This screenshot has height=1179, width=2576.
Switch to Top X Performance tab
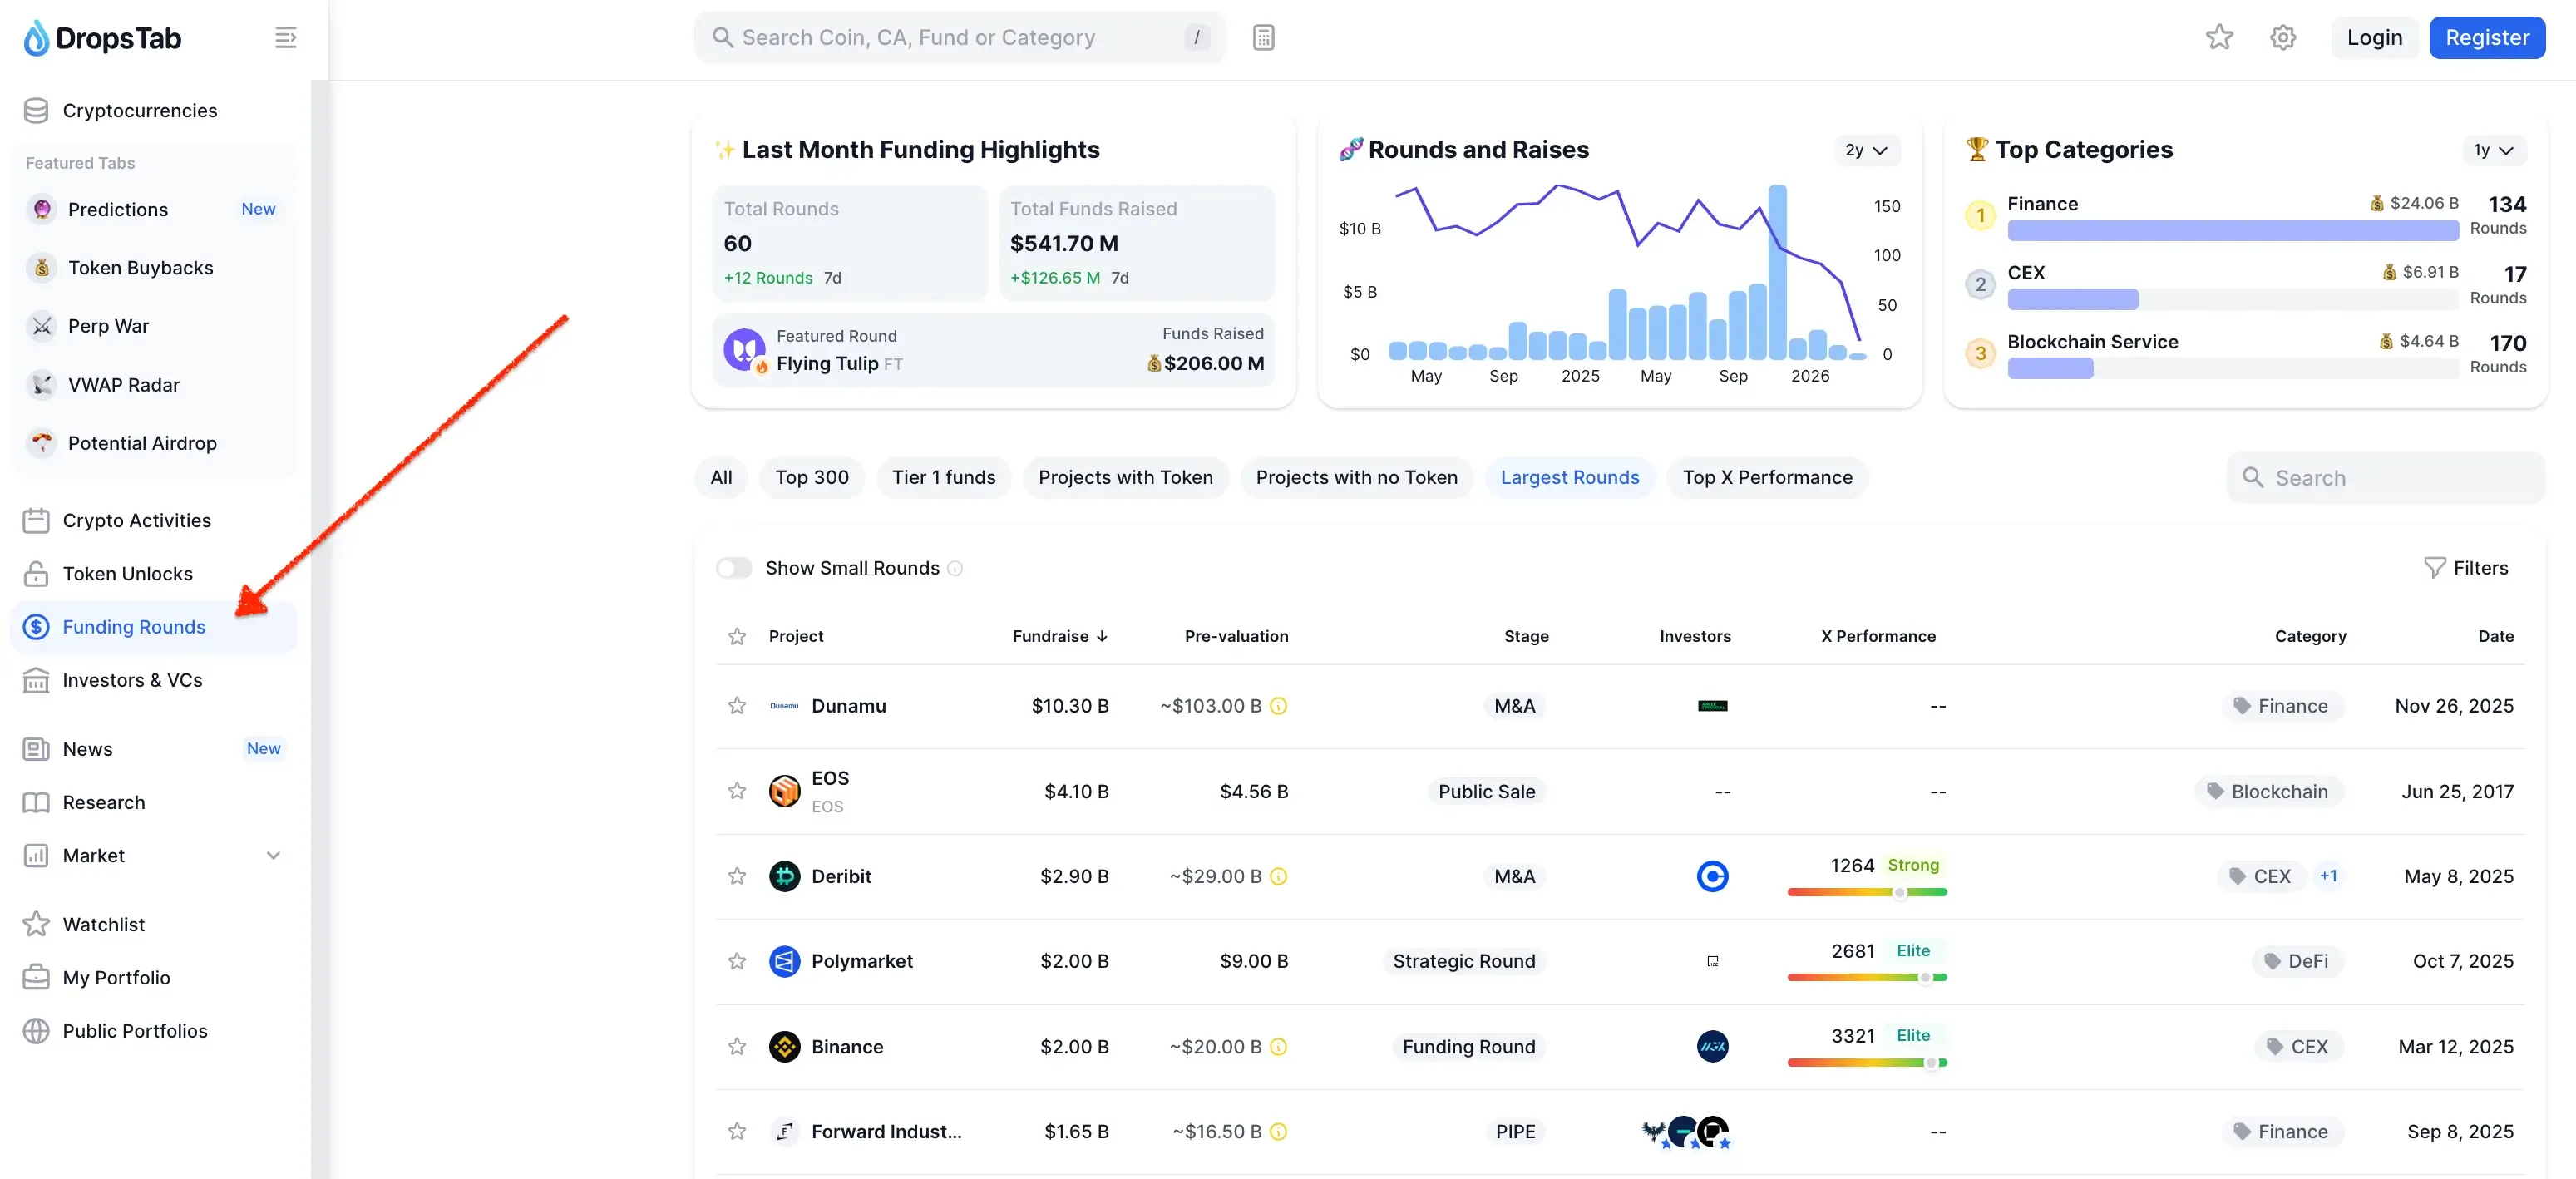point(1767,478)
